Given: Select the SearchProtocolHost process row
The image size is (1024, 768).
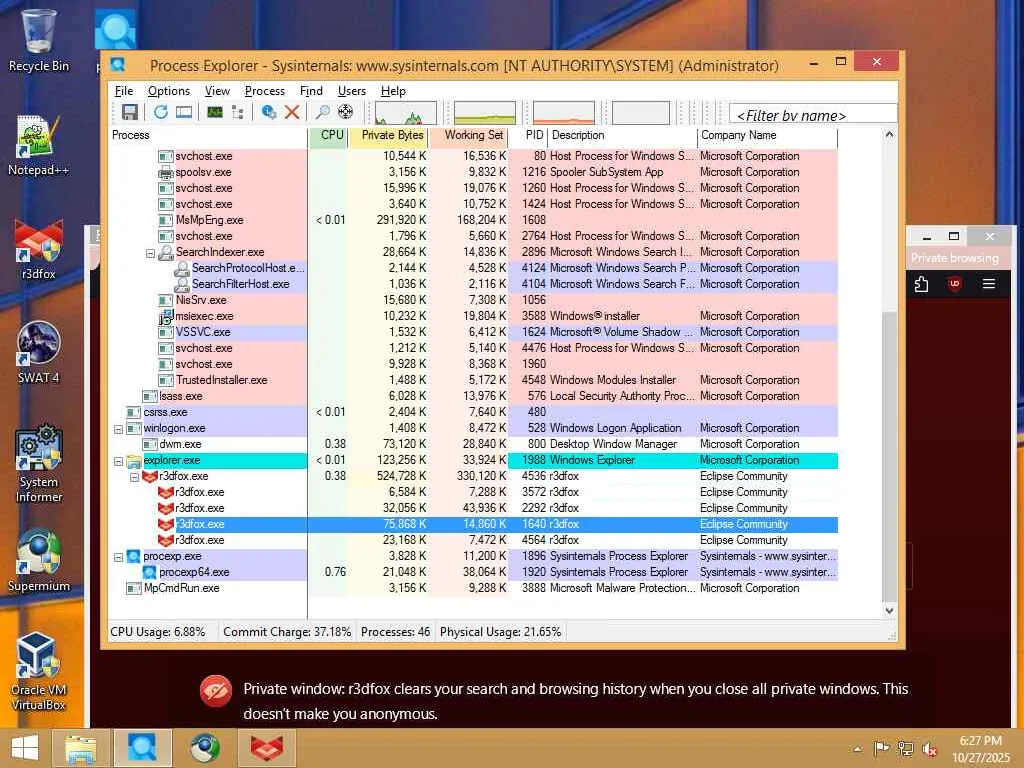Looking at the screenshot, I should click(473, 268).
